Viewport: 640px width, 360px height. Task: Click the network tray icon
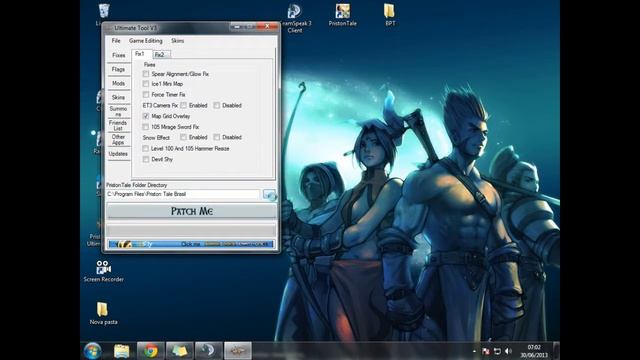coord(497,351)
